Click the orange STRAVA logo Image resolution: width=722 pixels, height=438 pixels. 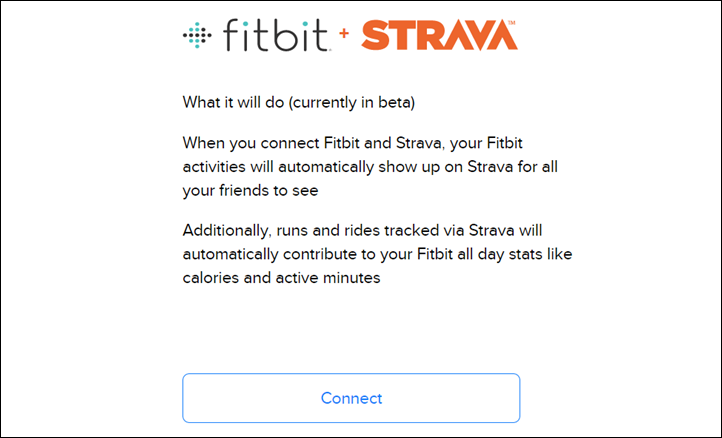point(439,35)
